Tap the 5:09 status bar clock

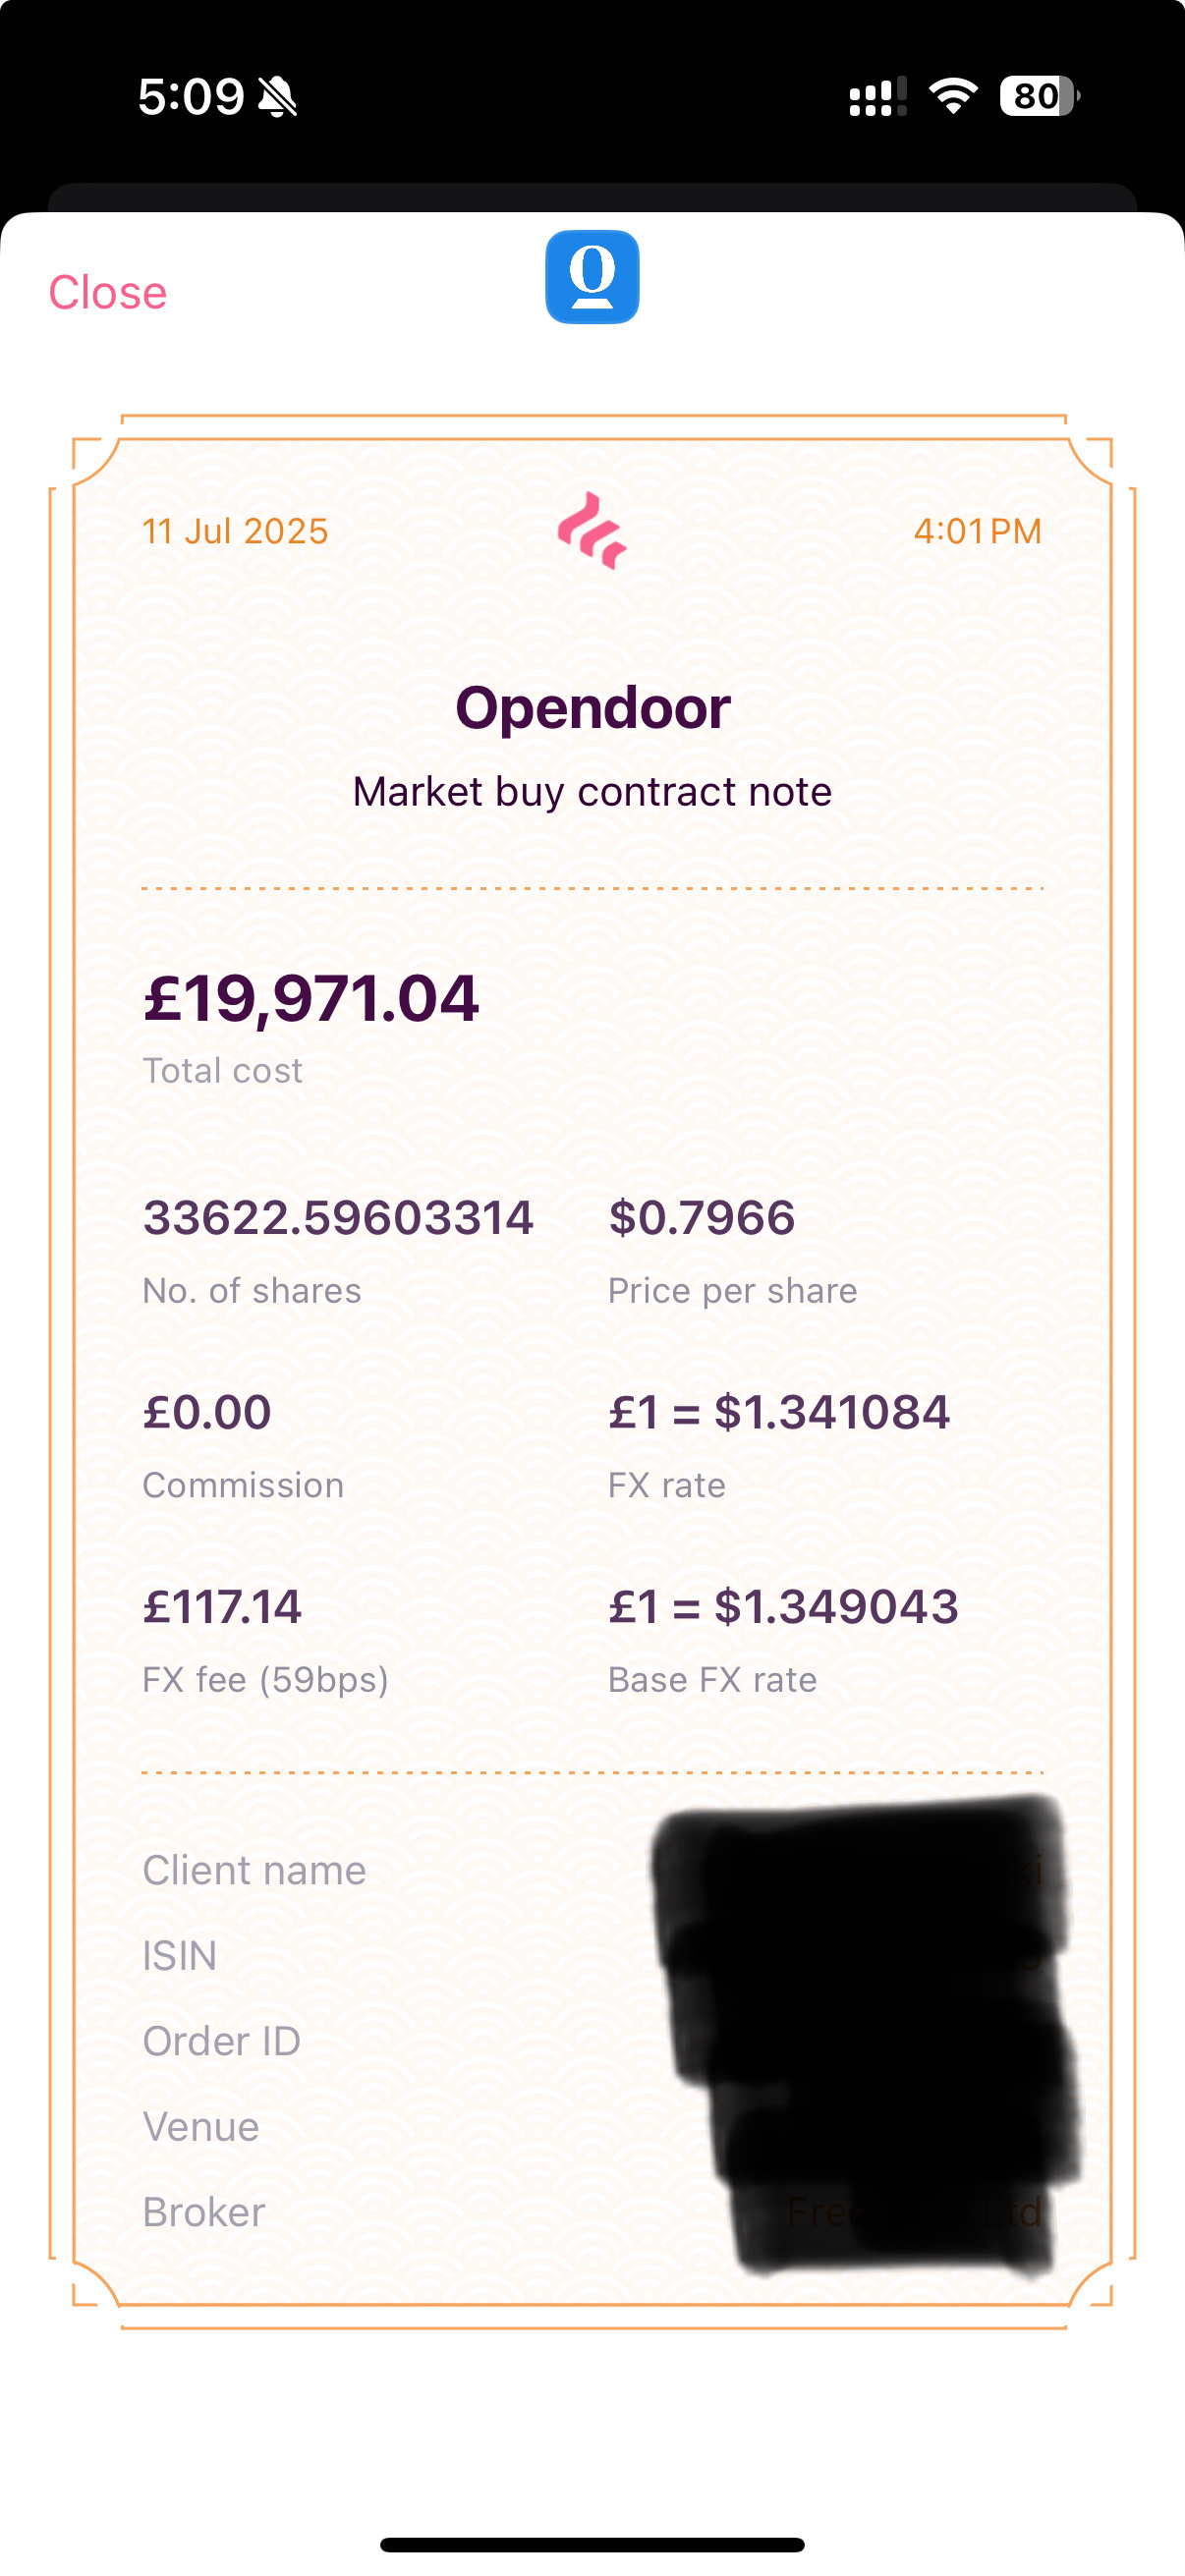(x=190, y=97)
